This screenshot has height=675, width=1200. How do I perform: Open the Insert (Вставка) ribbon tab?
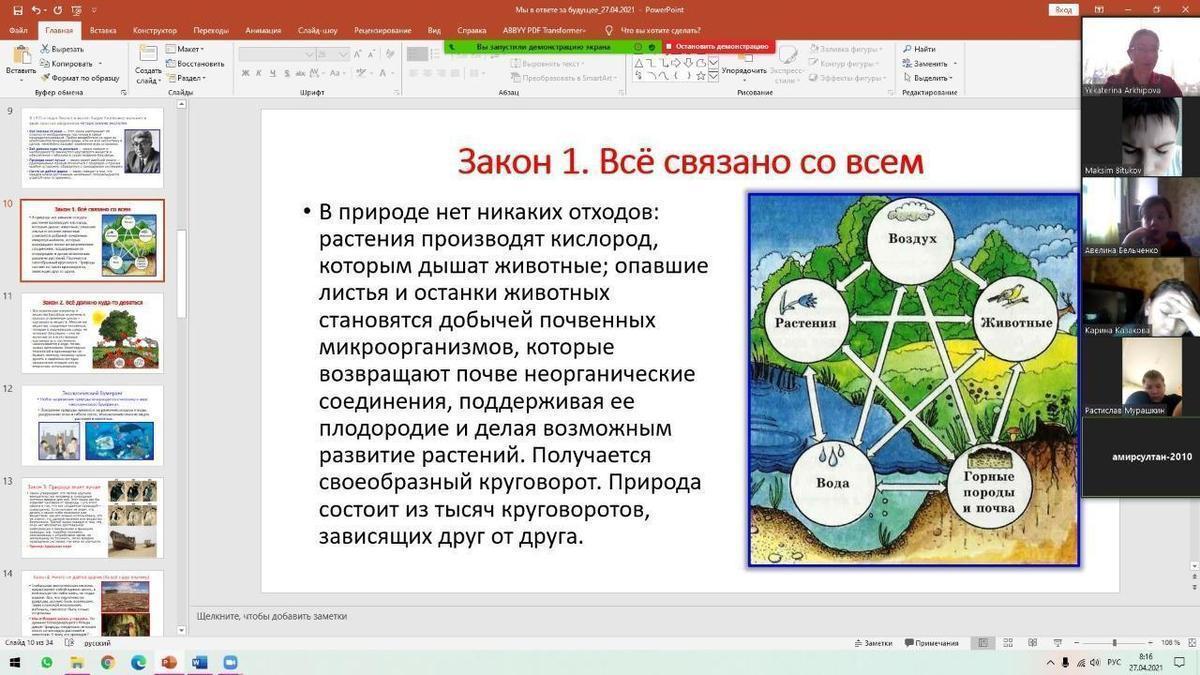[103, 30]
